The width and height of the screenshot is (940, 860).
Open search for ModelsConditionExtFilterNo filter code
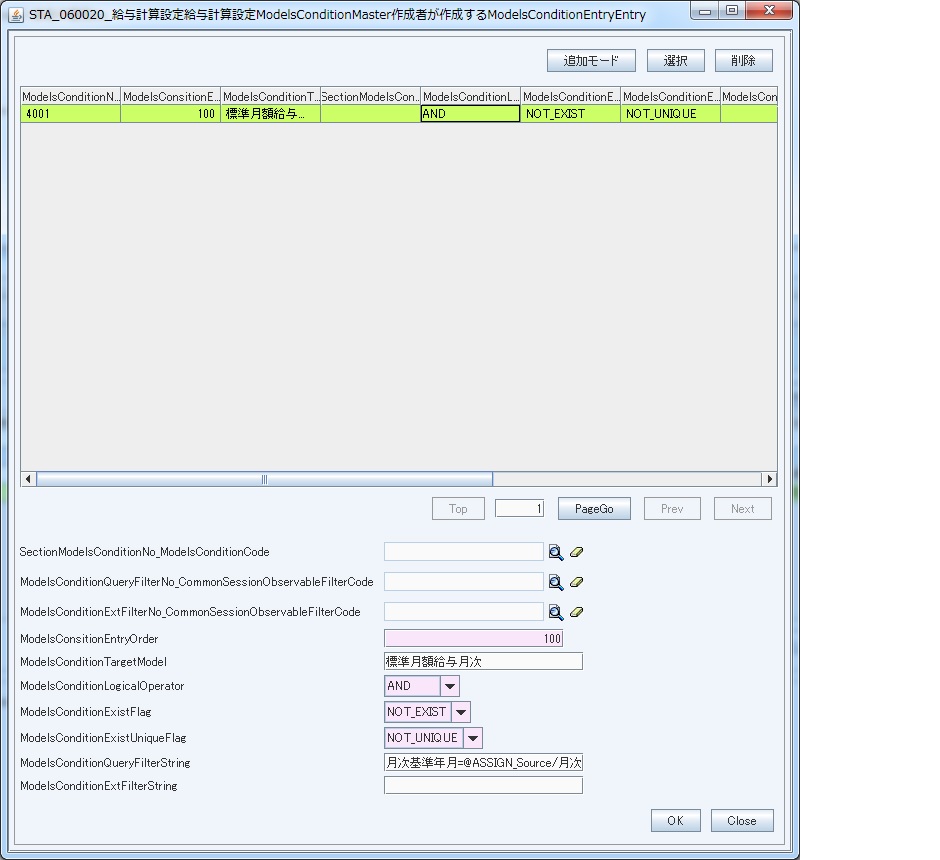pos(556,612)
